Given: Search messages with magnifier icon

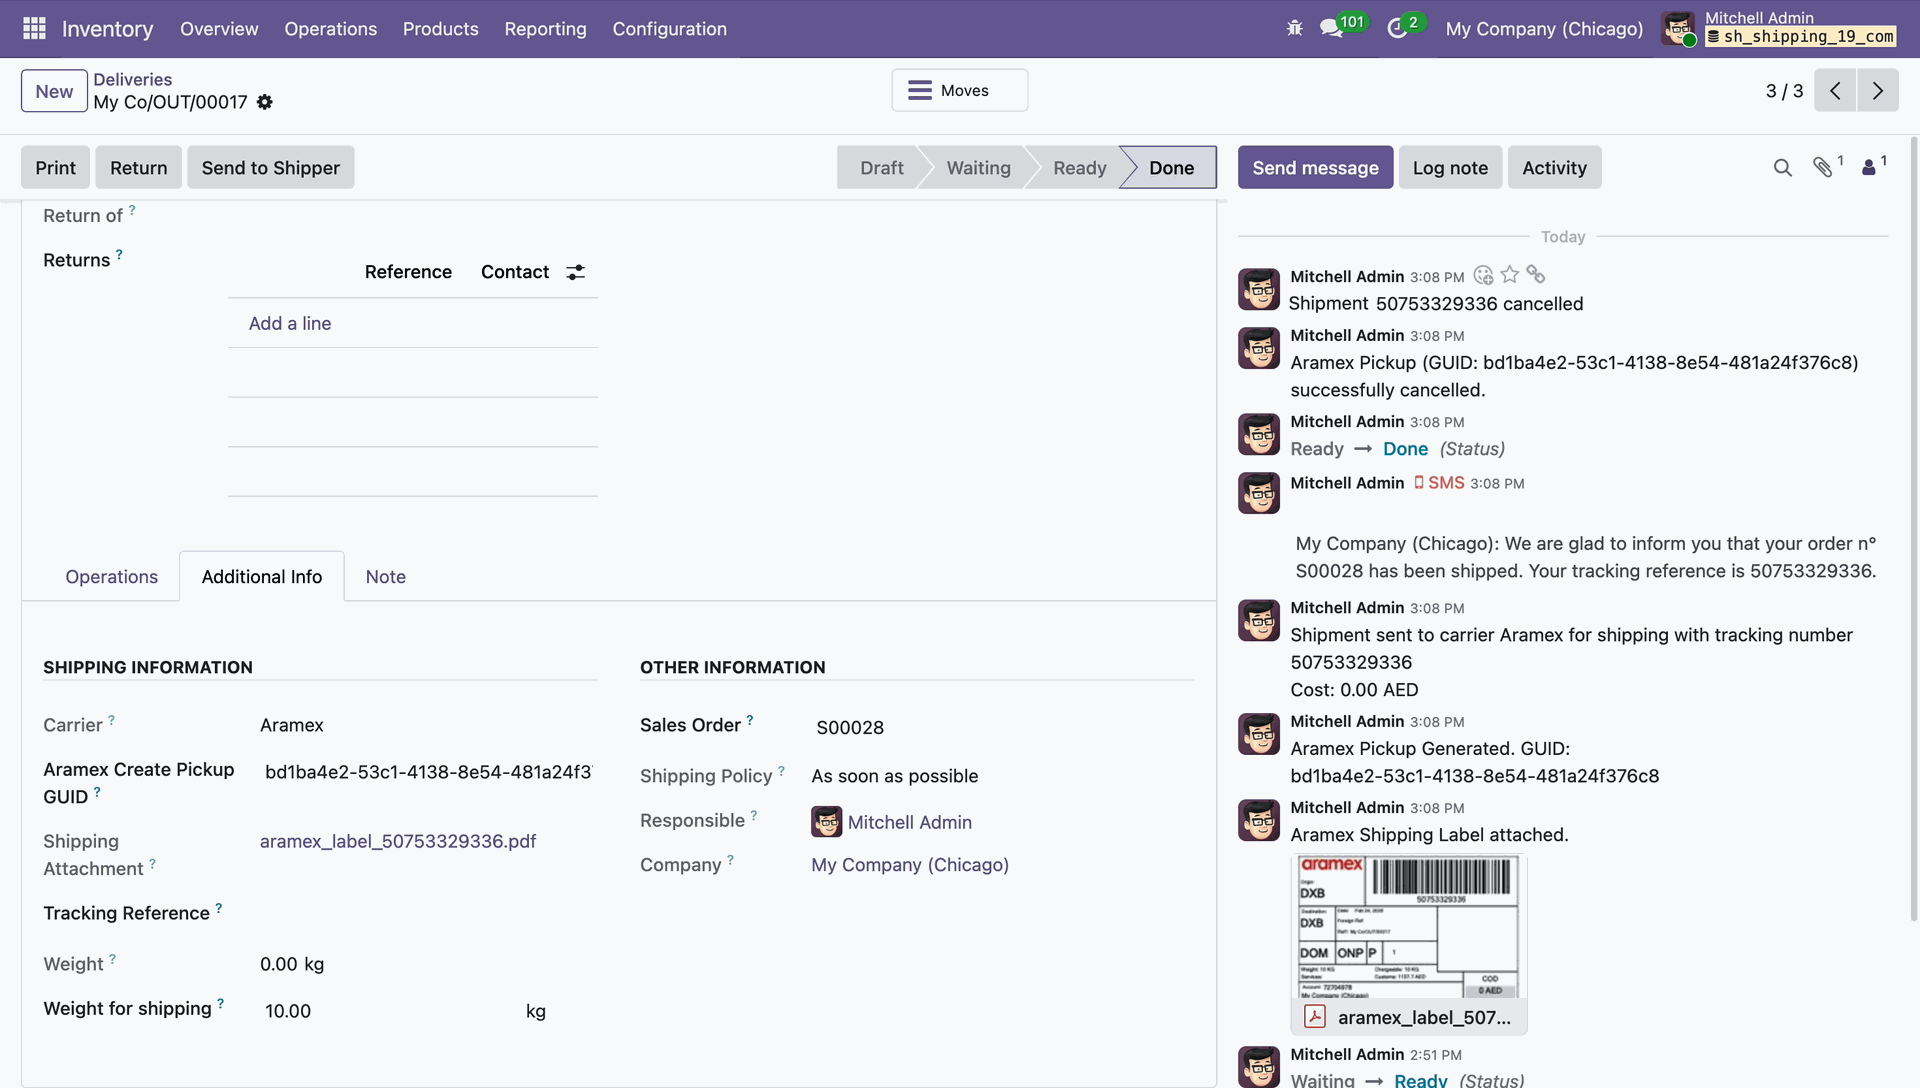Looking at the screenshot, I should pos(1782,168).
